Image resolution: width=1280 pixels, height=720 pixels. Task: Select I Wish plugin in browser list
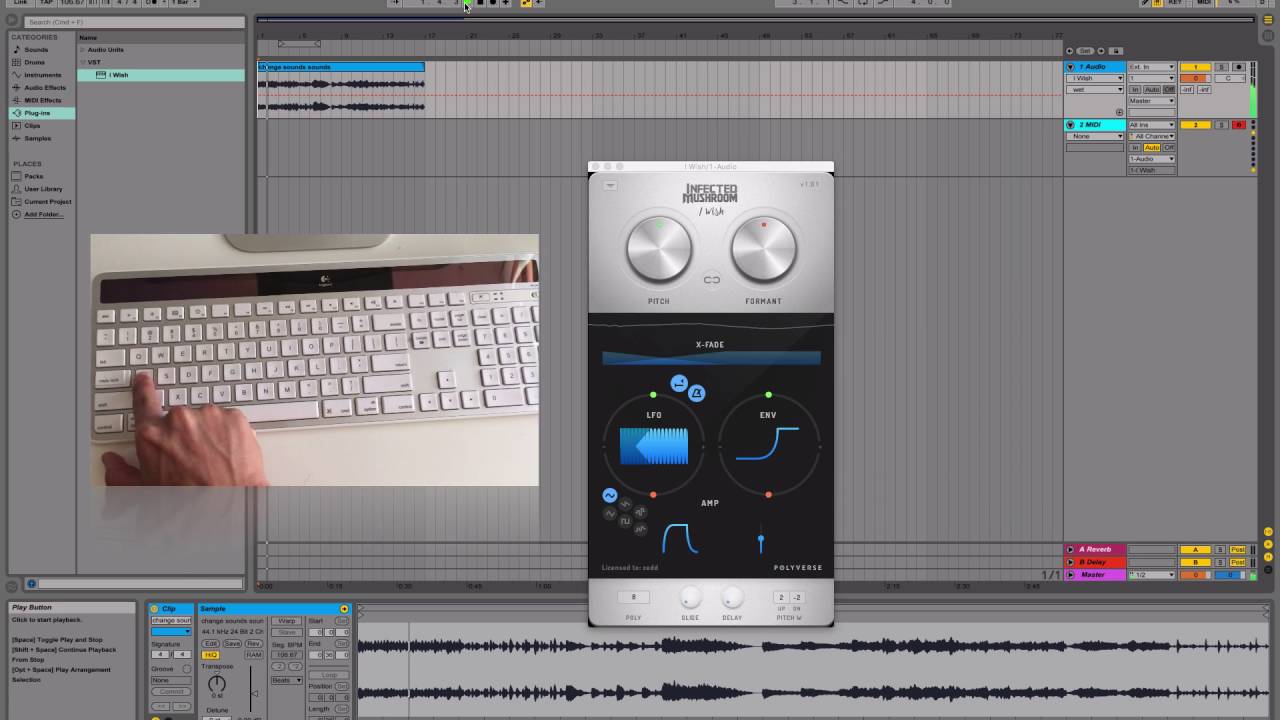(x=161, y=75)
